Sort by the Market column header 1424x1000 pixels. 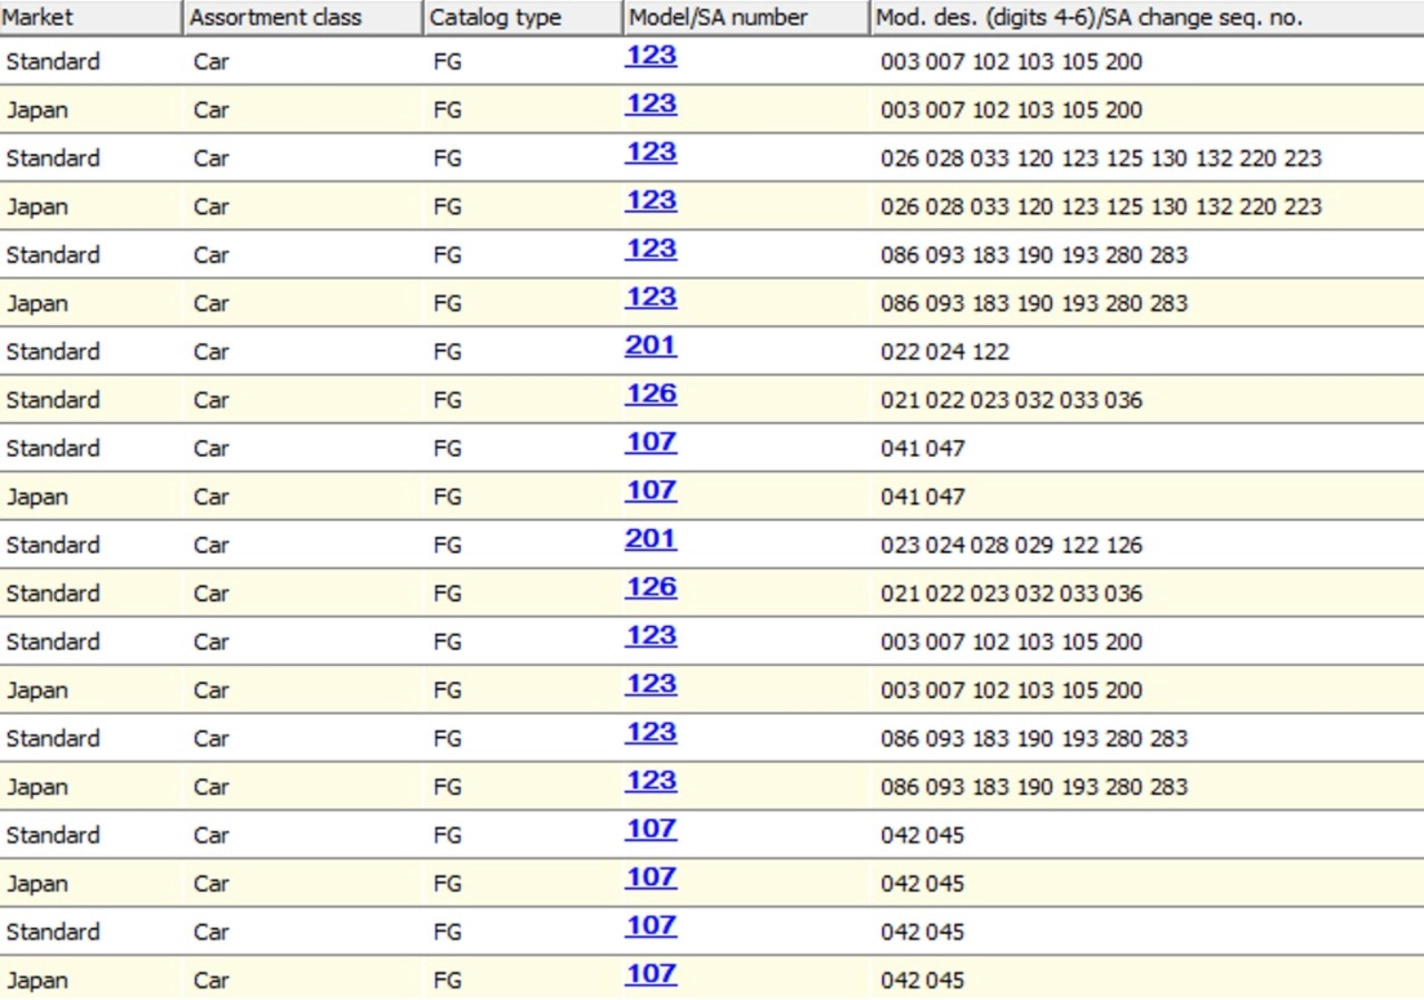click(91, 17)
